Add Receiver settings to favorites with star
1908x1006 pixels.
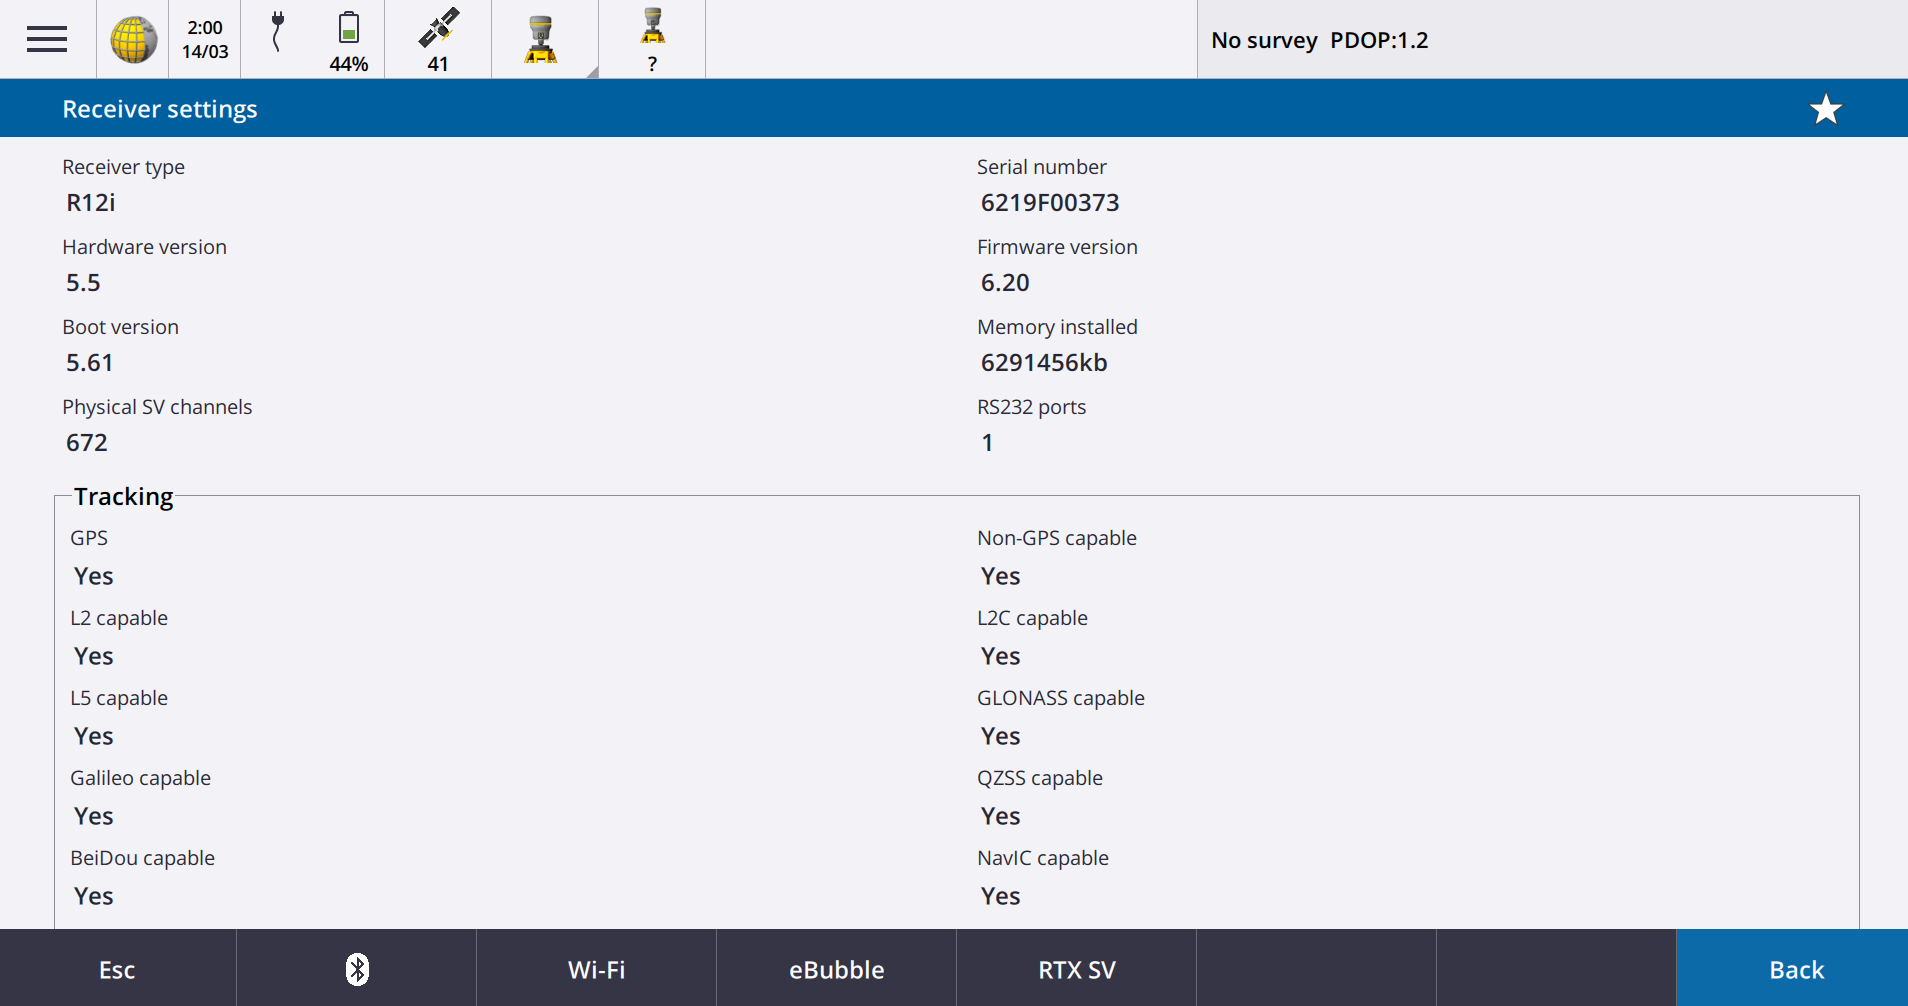[1826, 109]
